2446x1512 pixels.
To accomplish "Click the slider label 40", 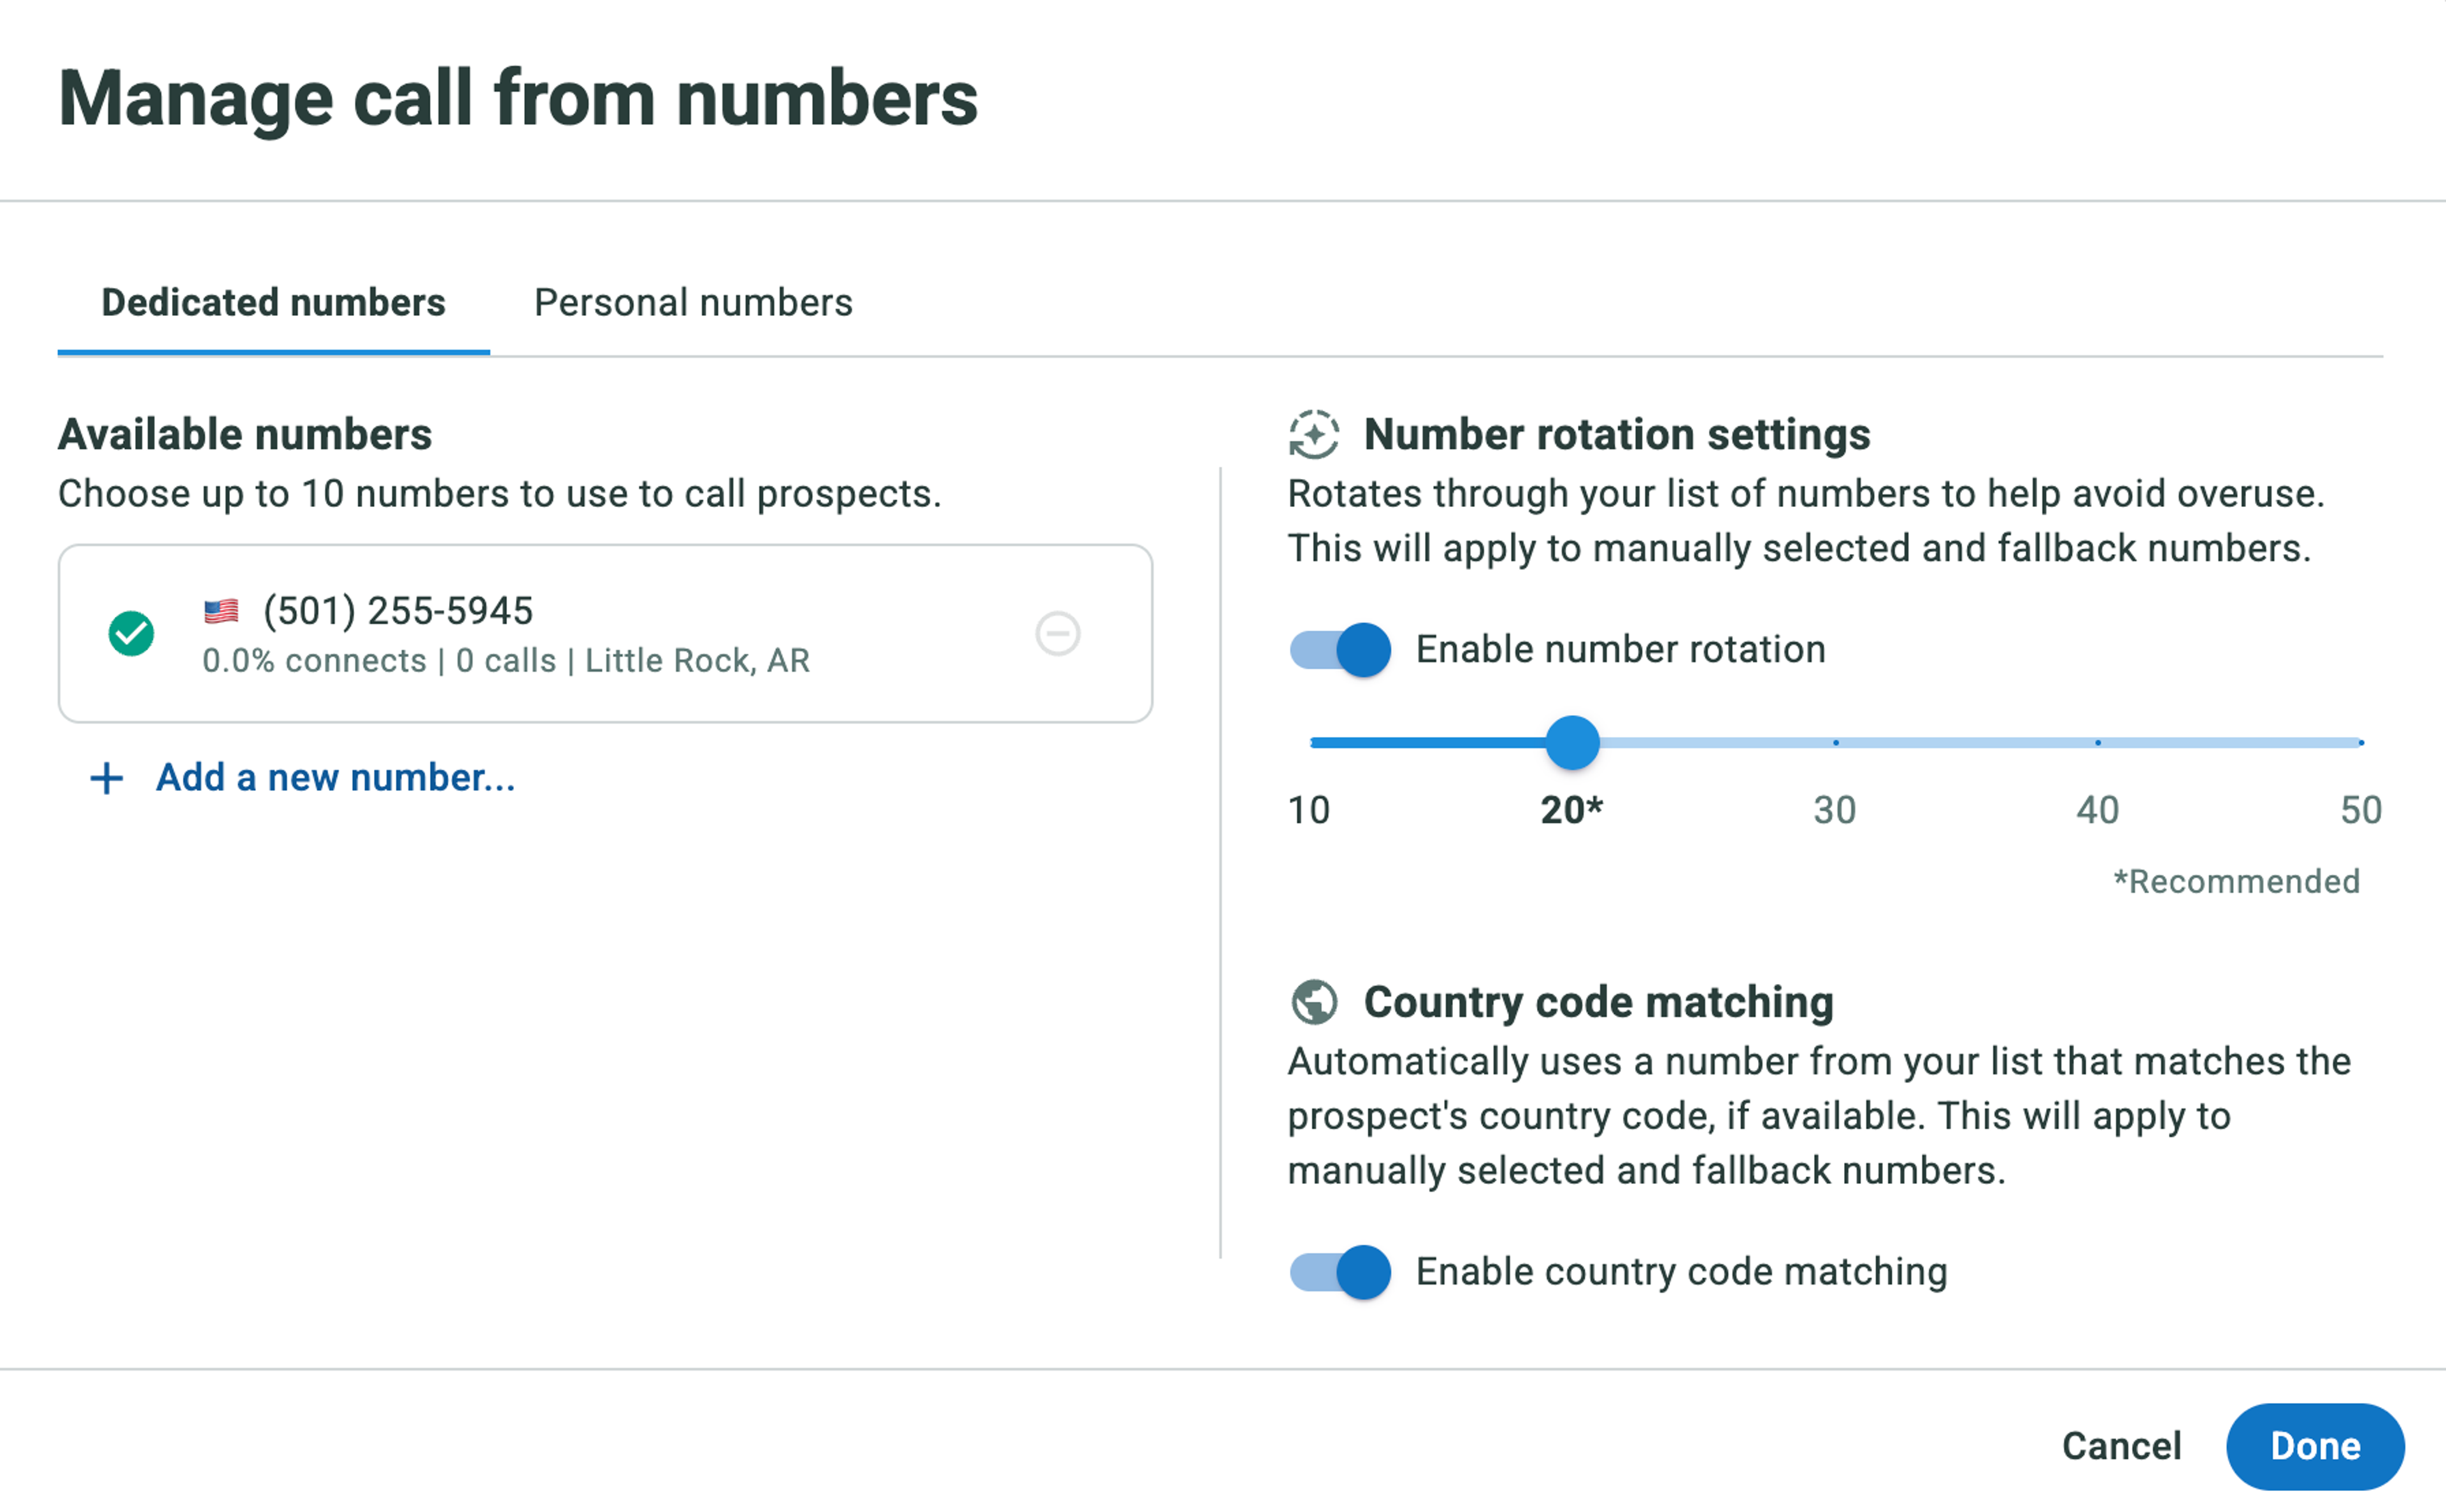I will pos(2097,809).
